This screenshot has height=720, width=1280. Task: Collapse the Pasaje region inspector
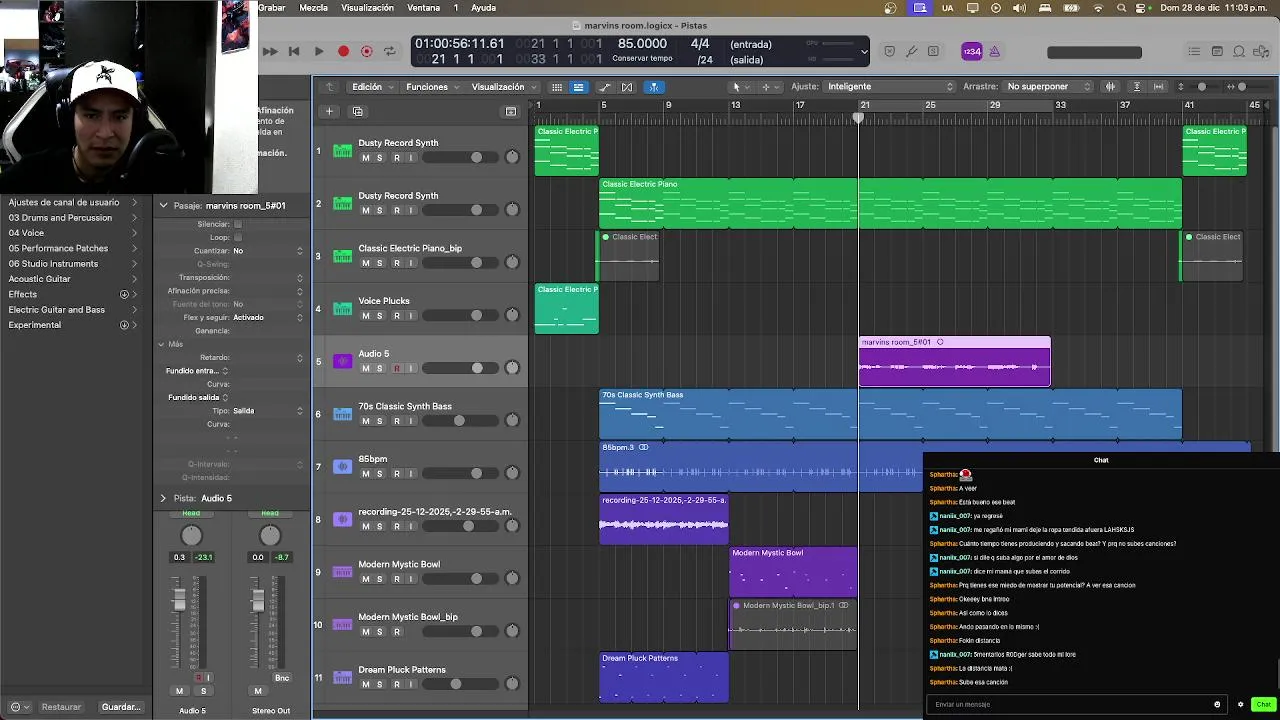(163, 206)
